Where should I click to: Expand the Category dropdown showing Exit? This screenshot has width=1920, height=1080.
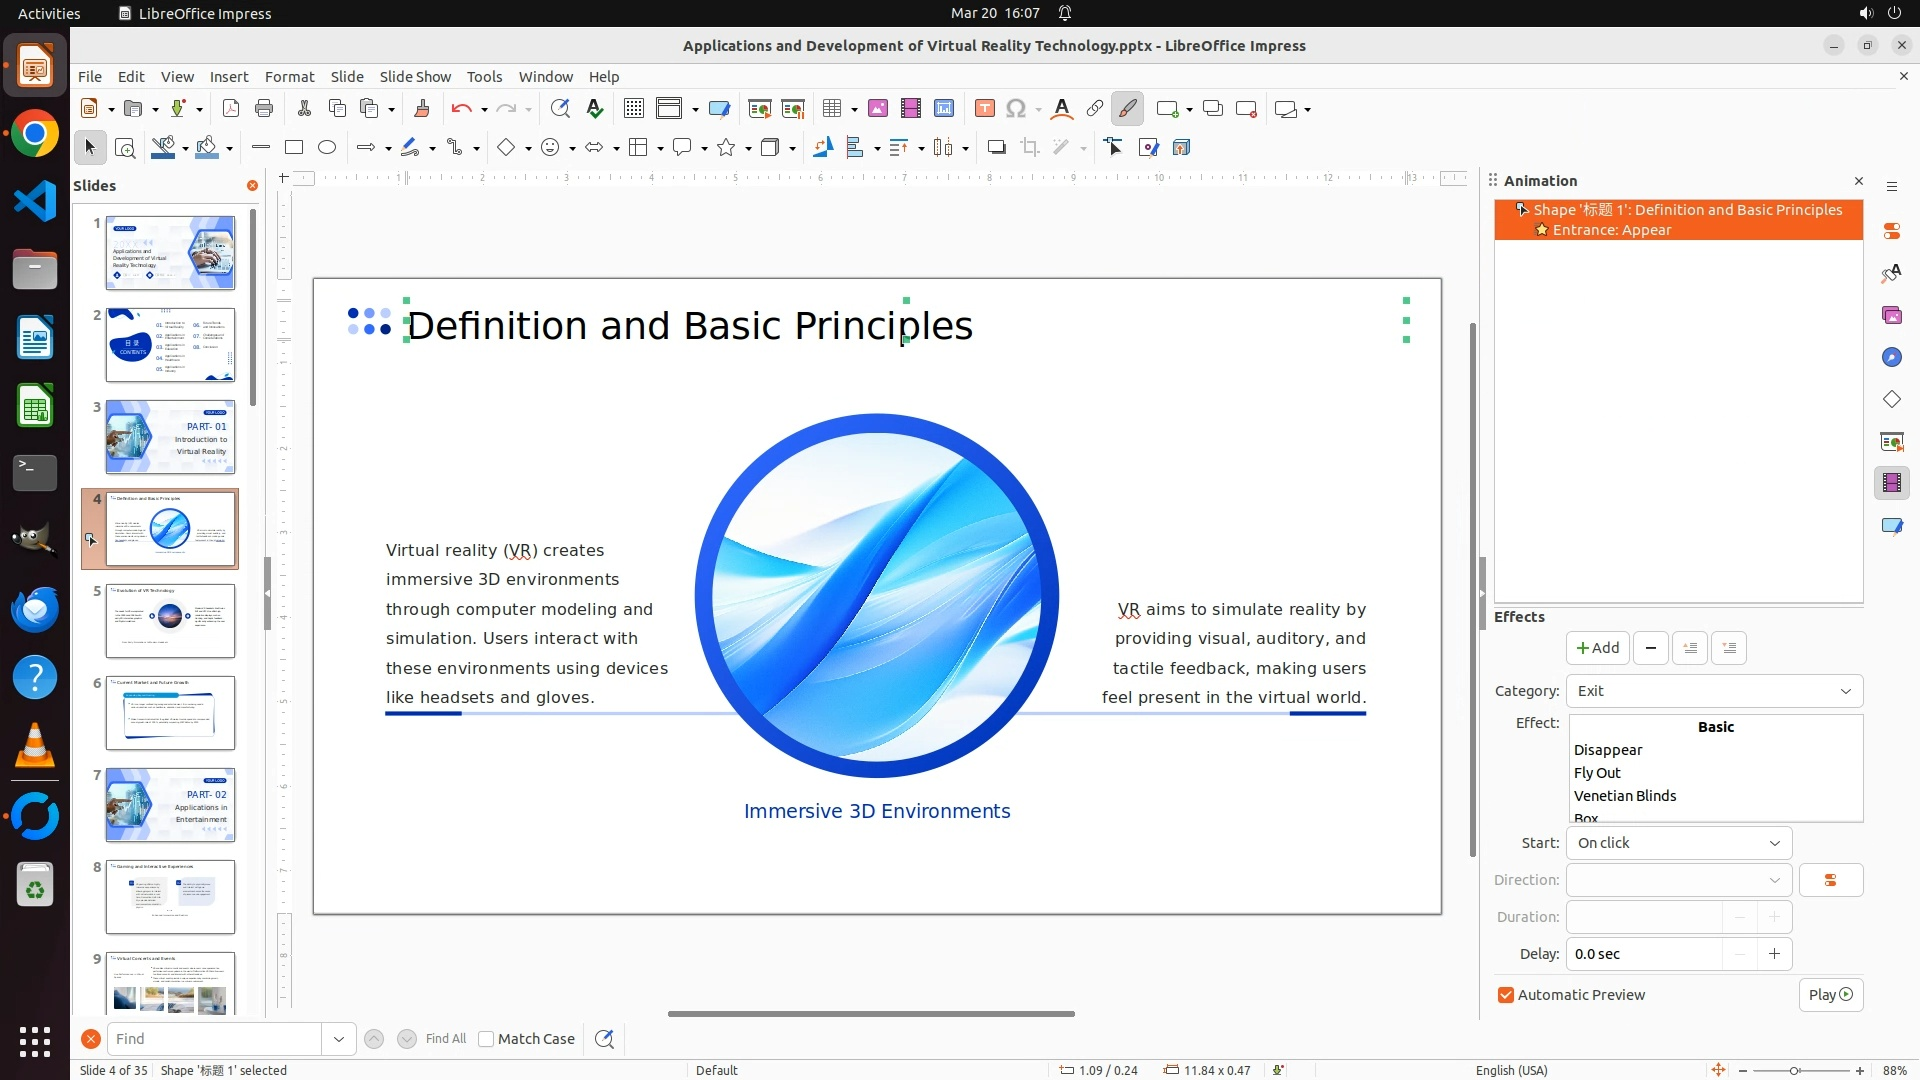pos(1714,691)
